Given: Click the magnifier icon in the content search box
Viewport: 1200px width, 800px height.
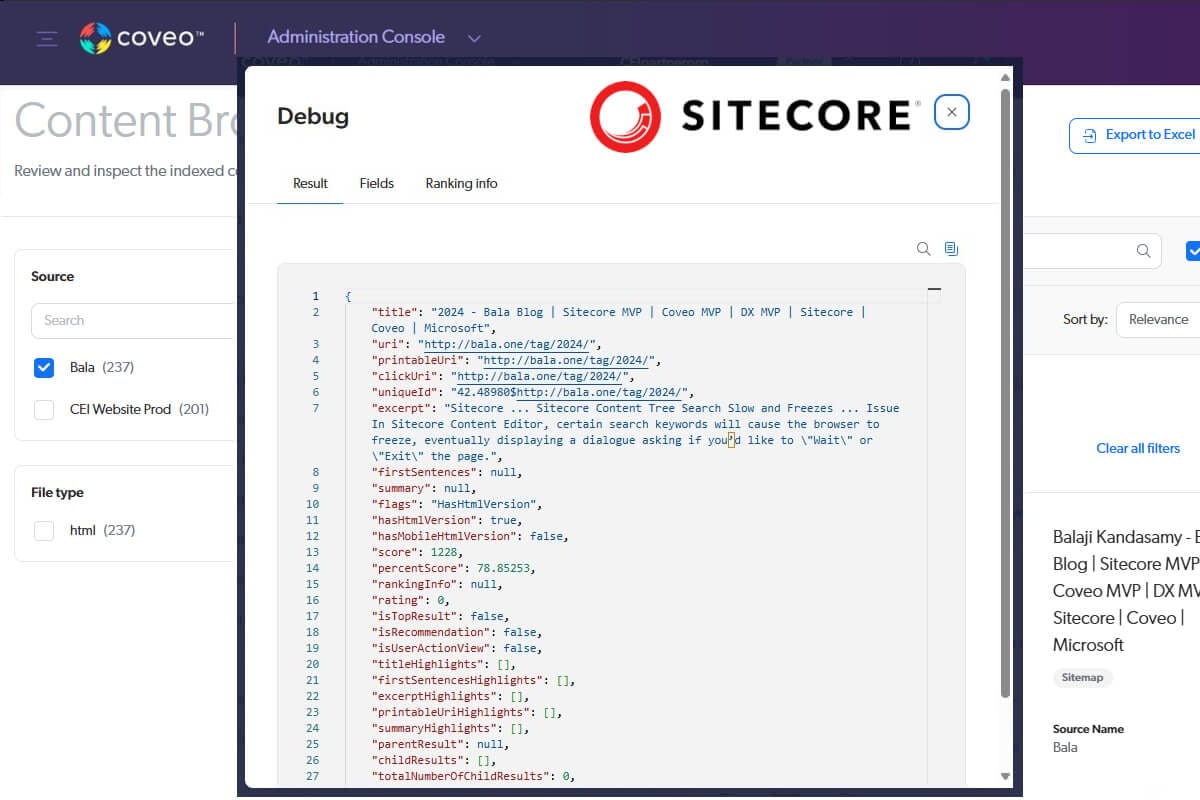Looking at the screenshot, I should (x=1143, y=251).
